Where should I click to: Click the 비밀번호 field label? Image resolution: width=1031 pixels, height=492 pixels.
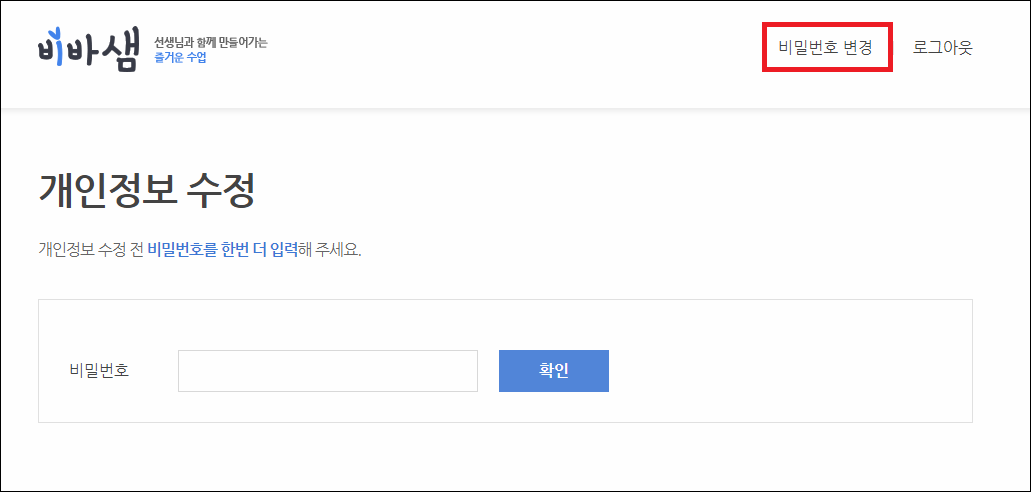tap(99, 371)
